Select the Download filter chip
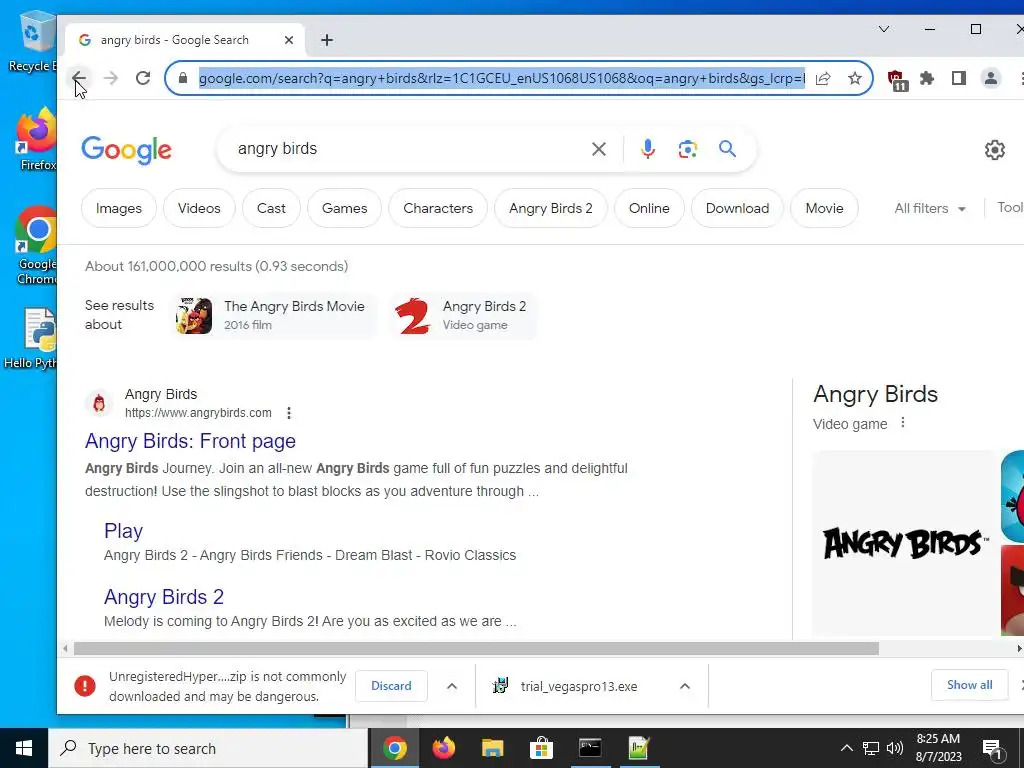Image resolution: width=1024 pixels, height=768 pixels. (737, 208)
